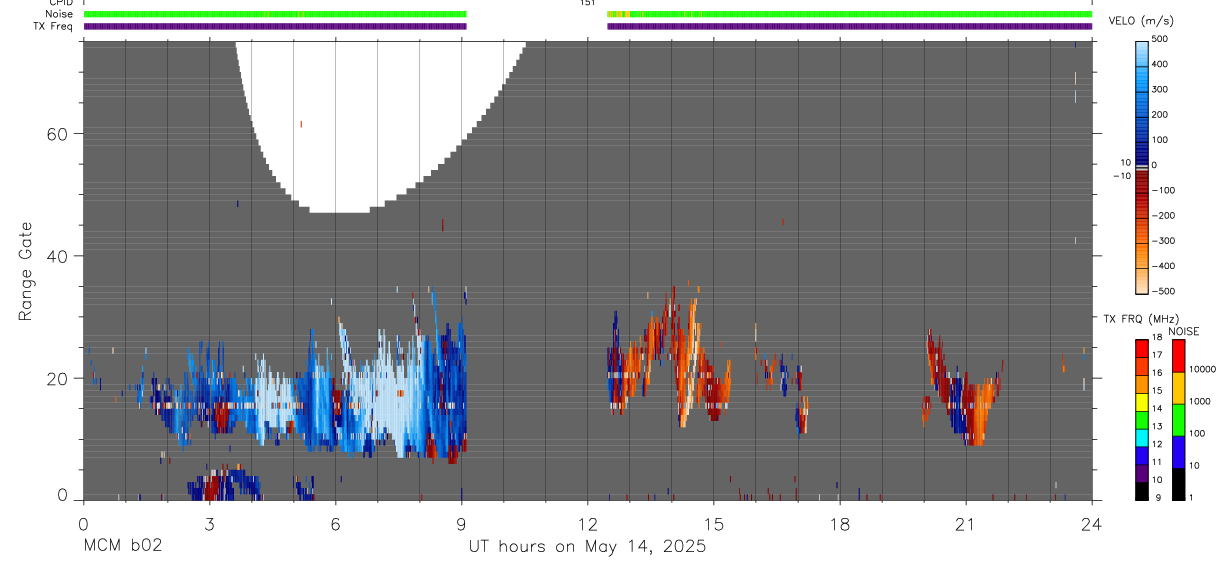Screen dimensions: 1228x567
Task: Click the -500 label on velocity colorbar
Action: click(x=1161, y=291)
